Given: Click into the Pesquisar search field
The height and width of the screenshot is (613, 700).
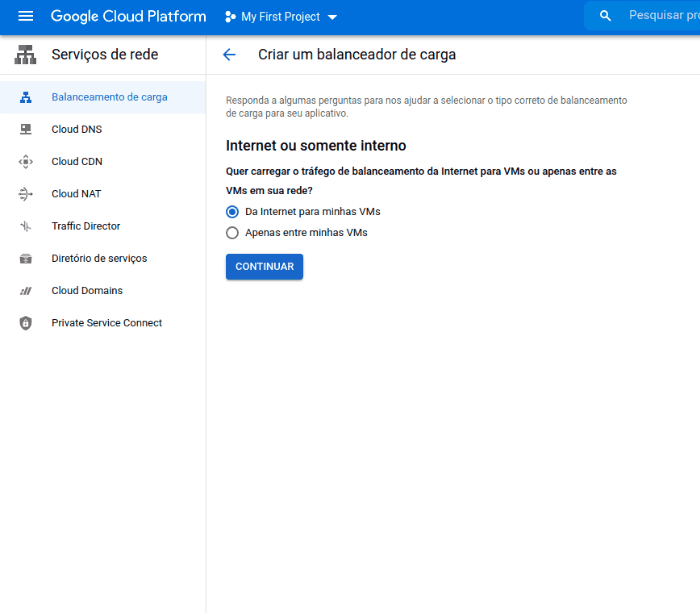Looking at the screenshot, I should [x=660, y=16].
